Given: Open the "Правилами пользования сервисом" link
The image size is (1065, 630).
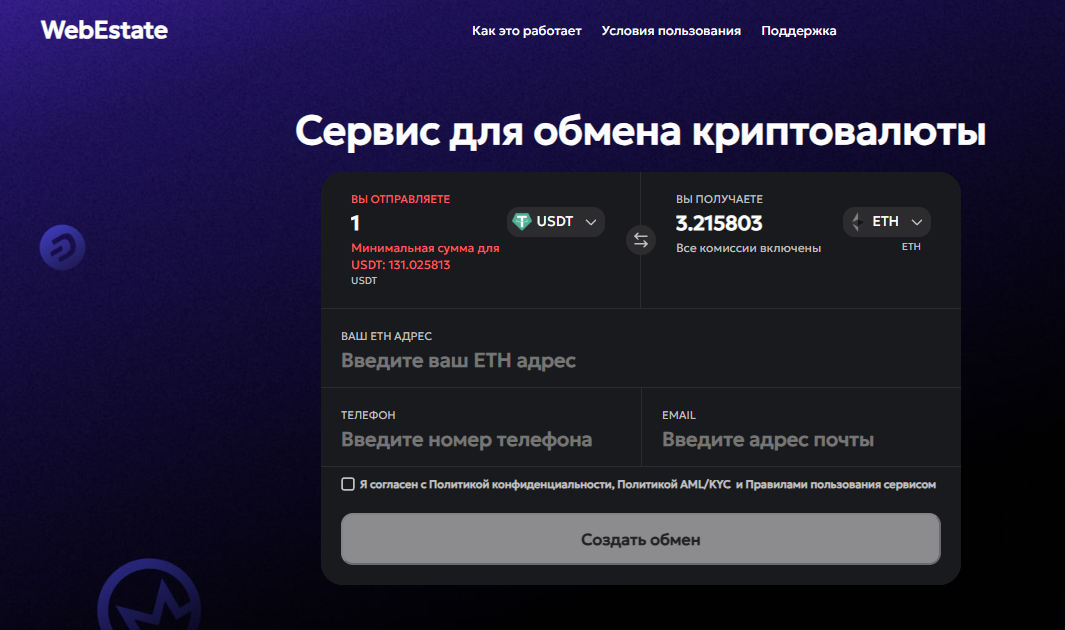Looking at the screenshot, I should point(841,485).
